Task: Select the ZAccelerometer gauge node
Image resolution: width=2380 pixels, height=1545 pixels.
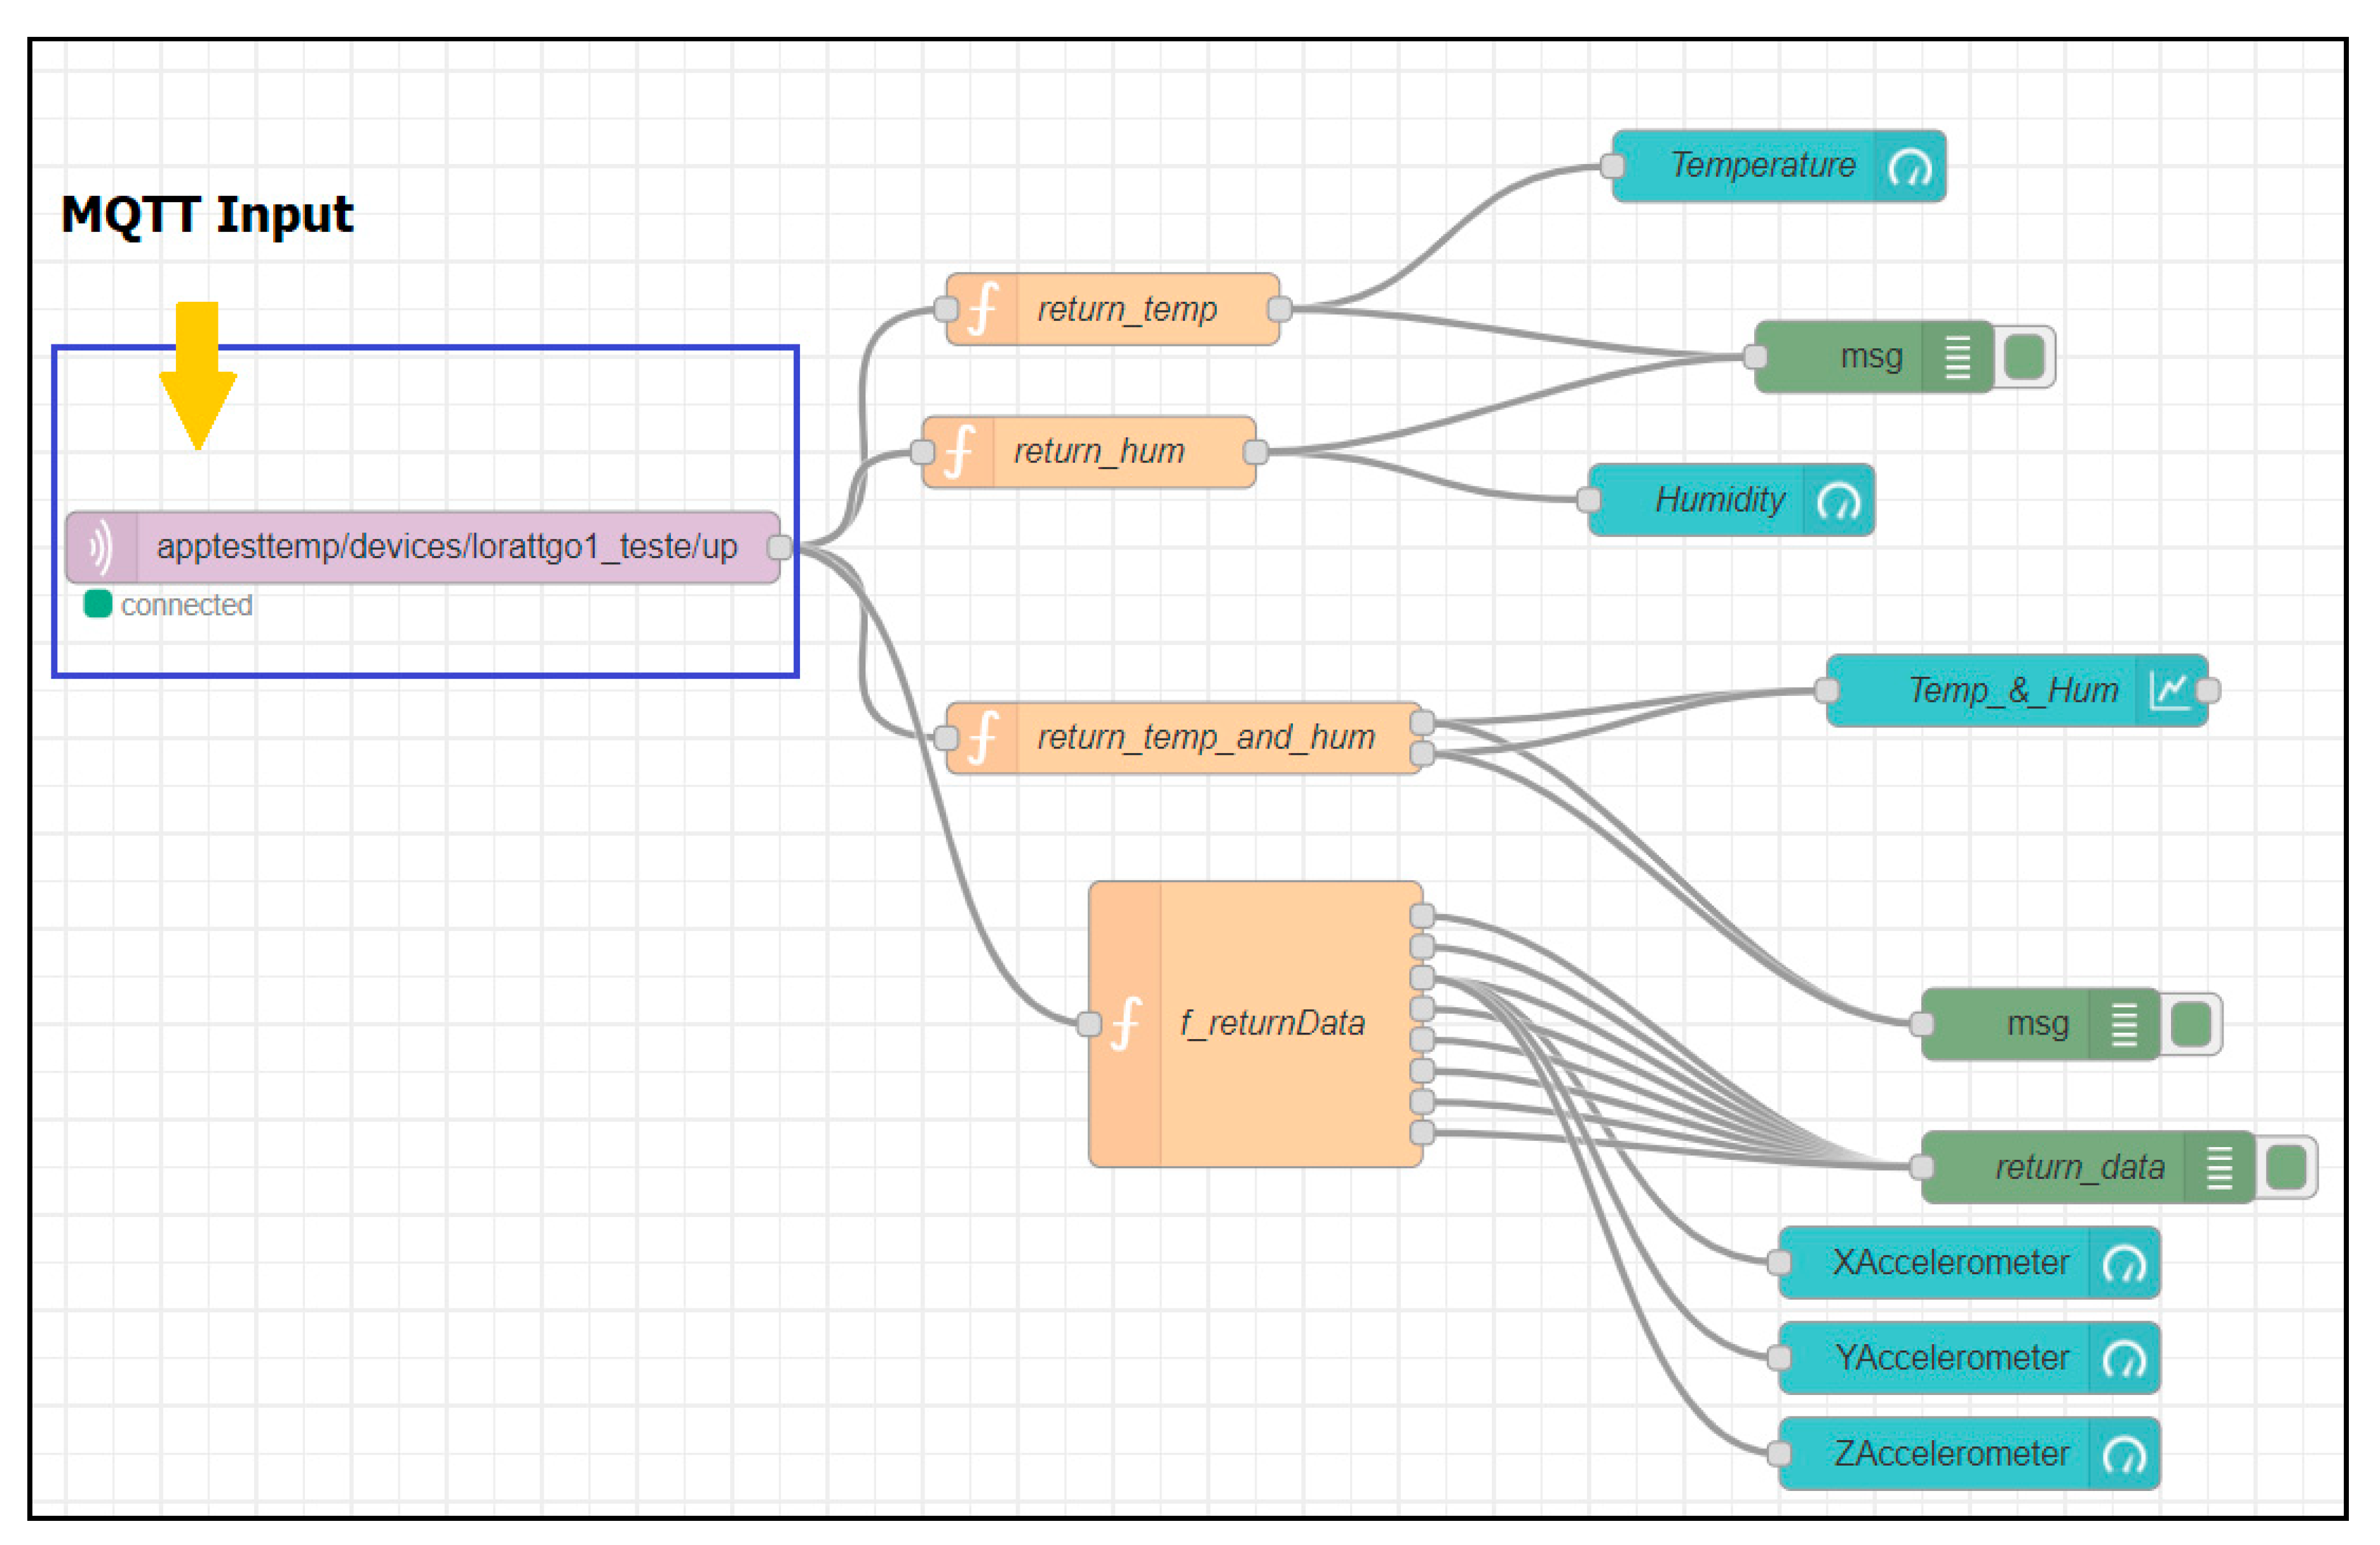Action: coord(1950,1453)
